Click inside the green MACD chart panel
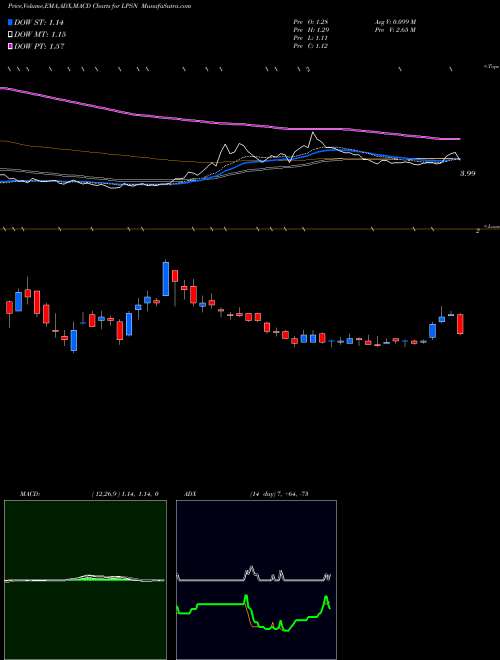 [85, 580]
